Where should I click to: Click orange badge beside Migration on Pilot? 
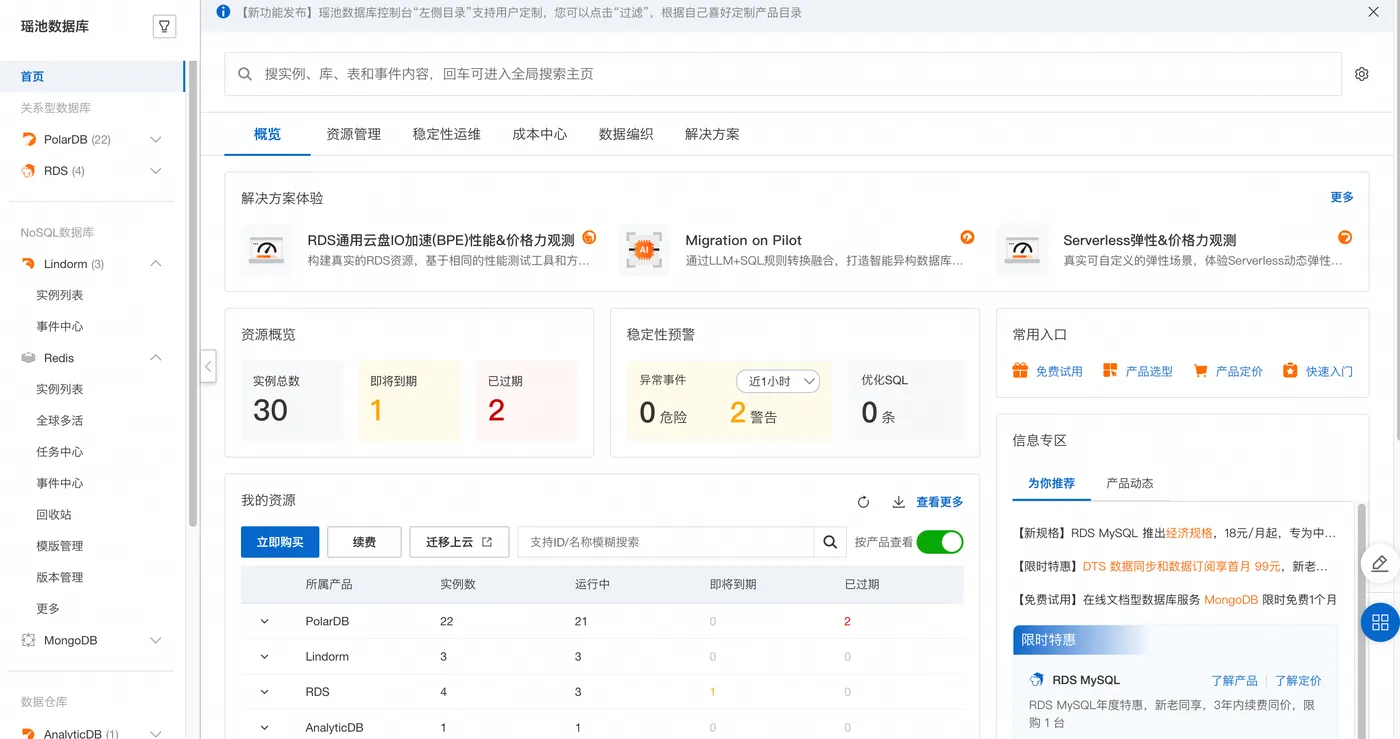967,238
